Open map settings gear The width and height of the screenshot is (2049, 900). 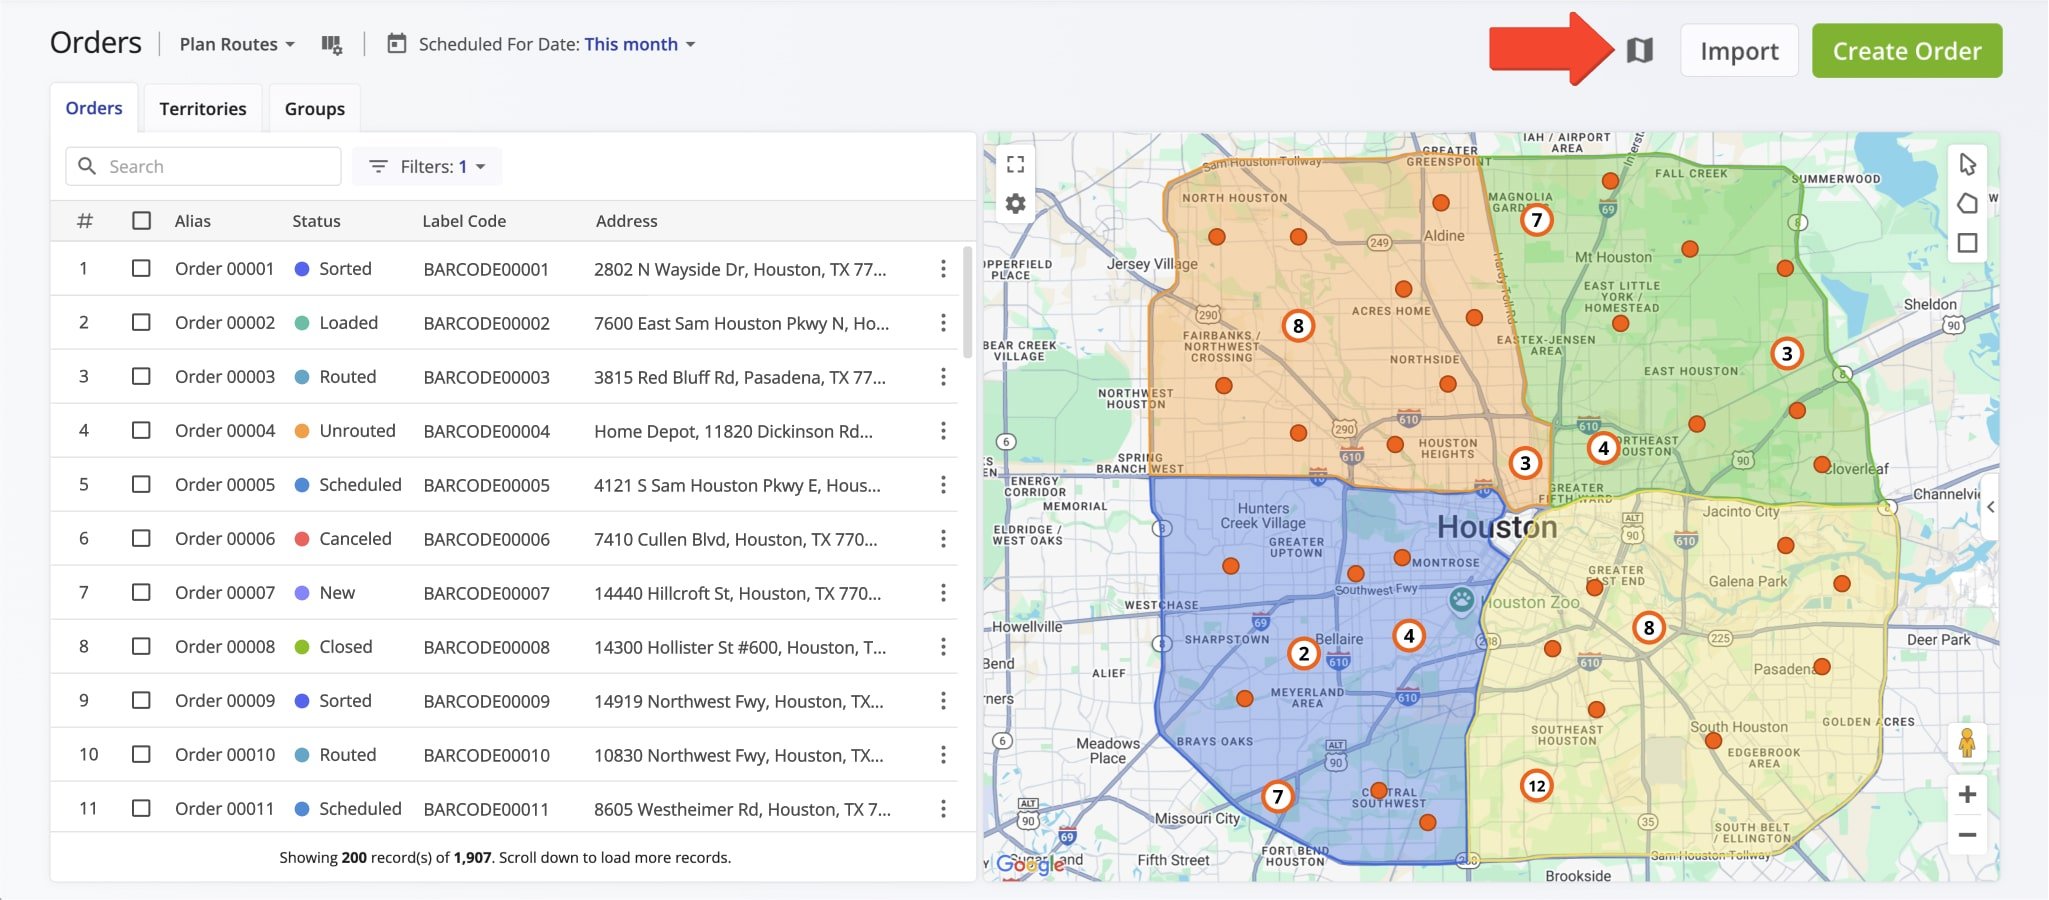coord(1015,204)
